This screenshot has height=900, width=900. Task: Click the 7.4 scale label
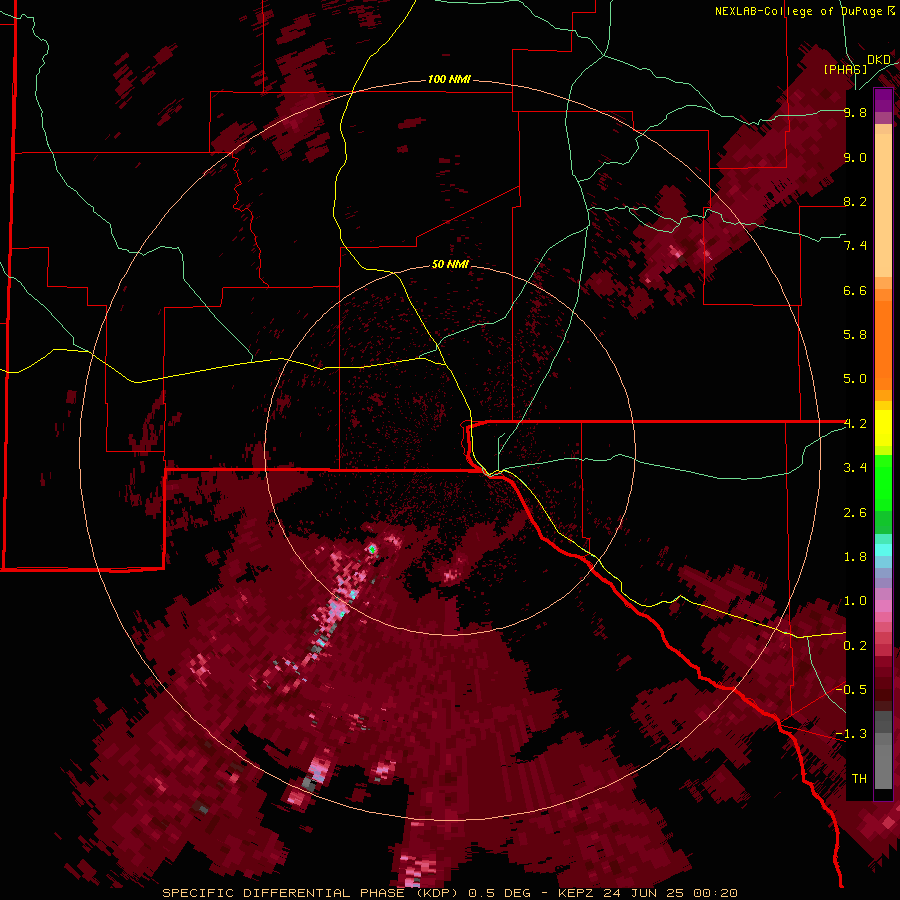[855, 246]
